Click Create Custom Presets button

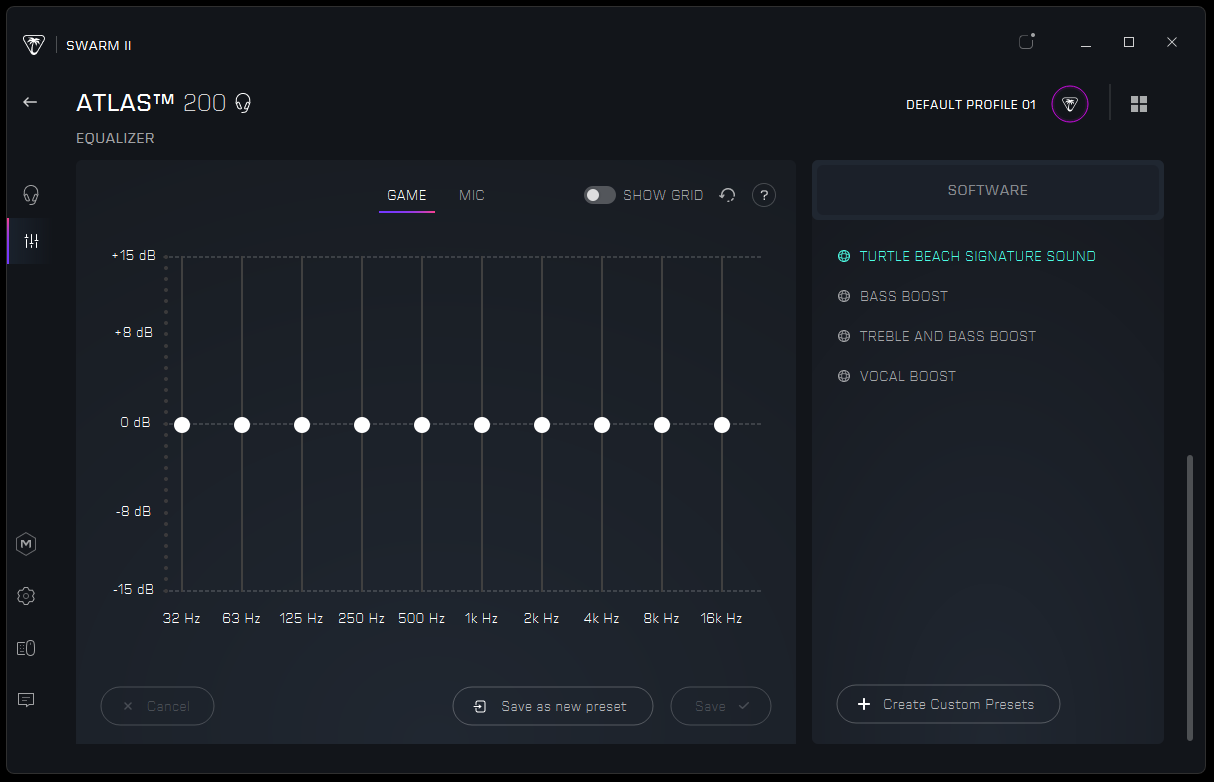[948, 704]
